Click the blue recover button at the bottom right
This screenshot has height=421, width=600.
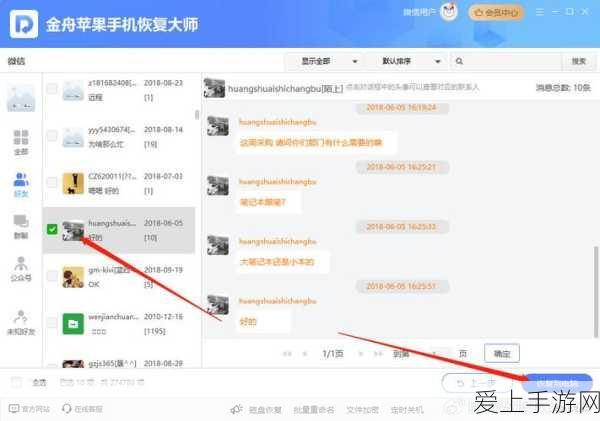558,383
